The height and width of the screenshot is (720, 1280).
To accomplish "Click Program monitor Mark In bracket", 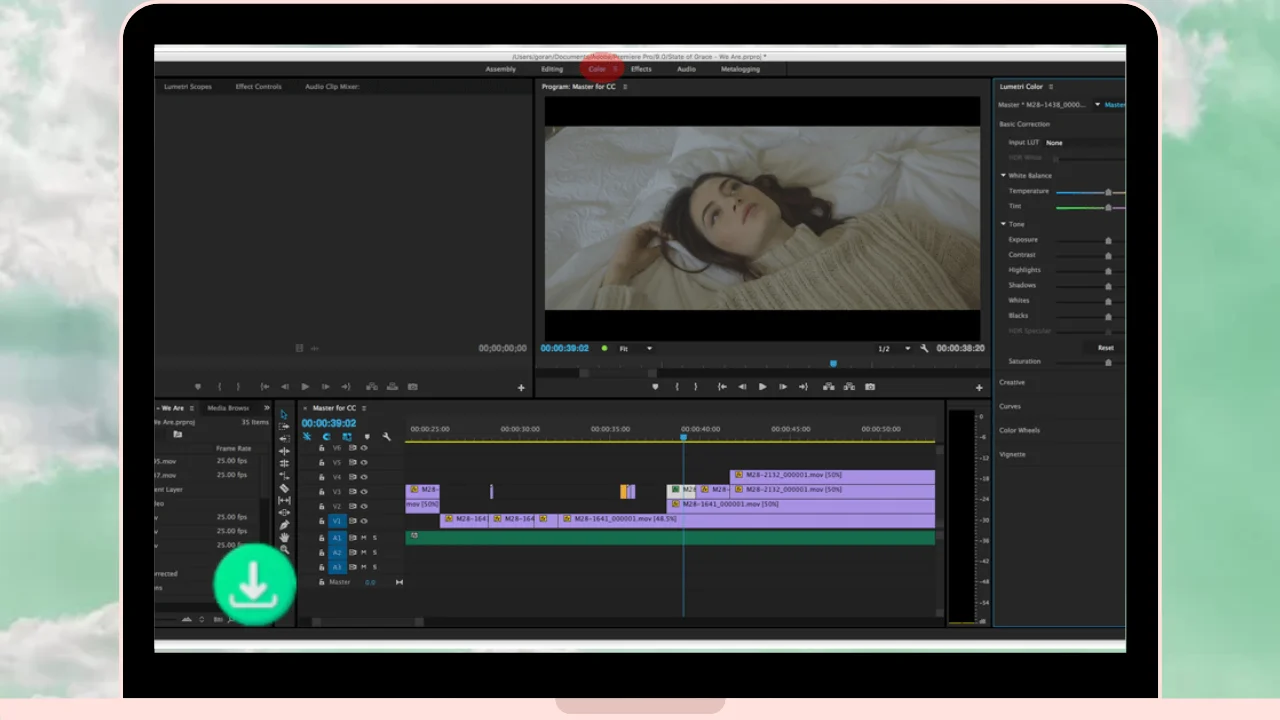I will [677, 387].
